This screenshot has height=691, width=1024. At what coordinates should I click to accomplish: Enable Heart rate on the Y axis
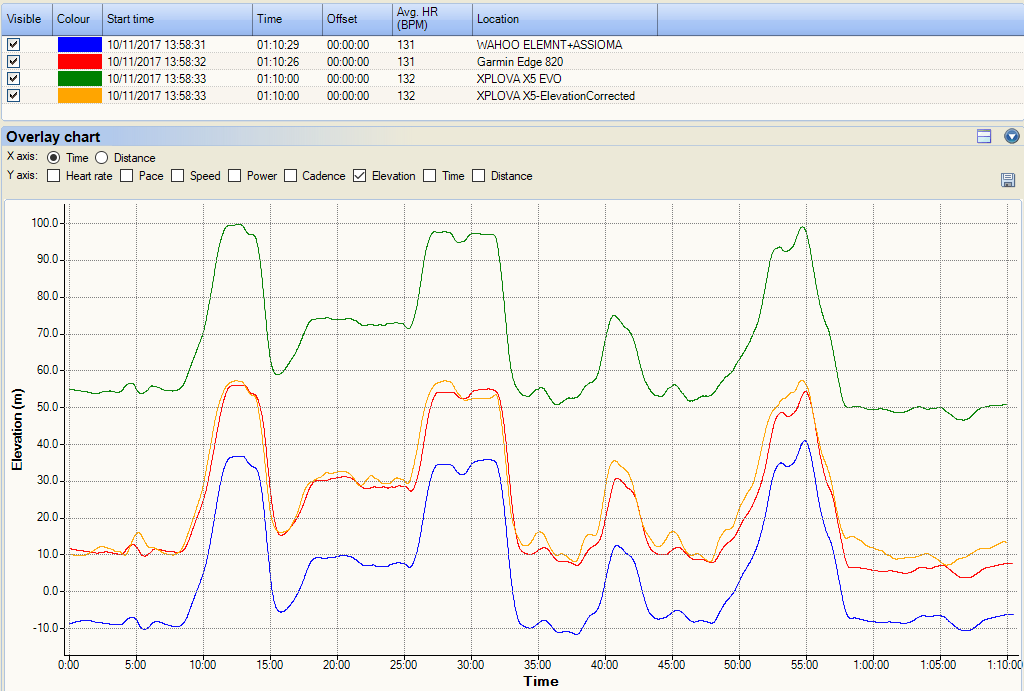click(52, 175)
